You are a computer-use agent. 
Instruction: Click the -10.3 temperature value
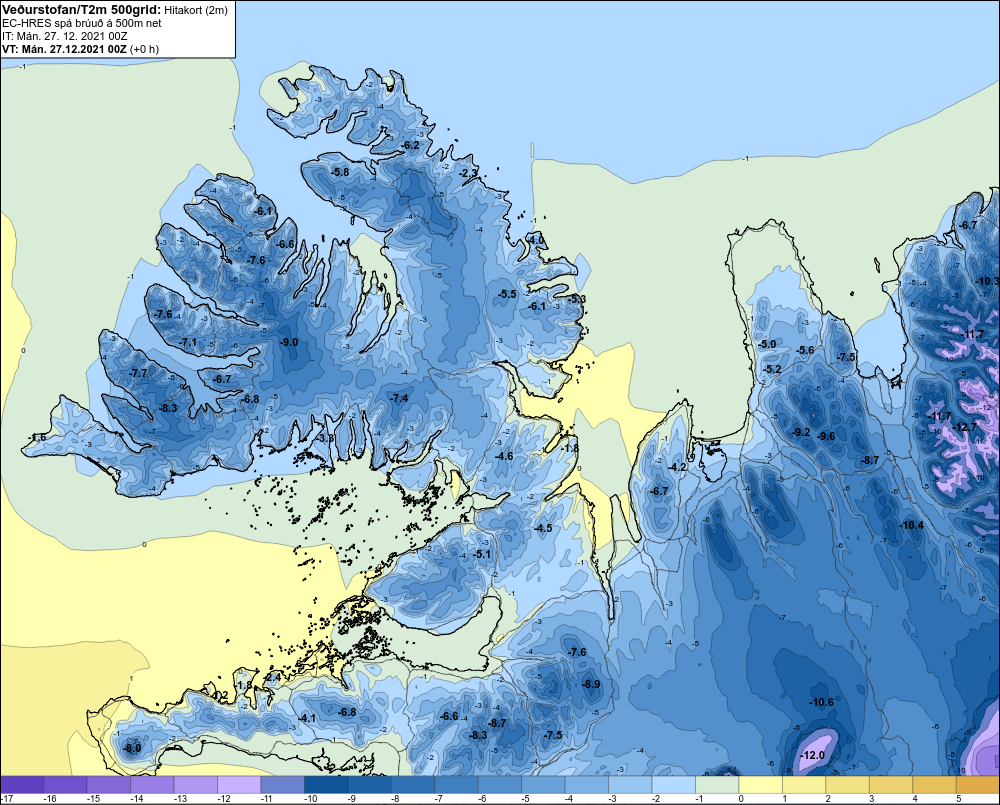click(x=988, y=281)
